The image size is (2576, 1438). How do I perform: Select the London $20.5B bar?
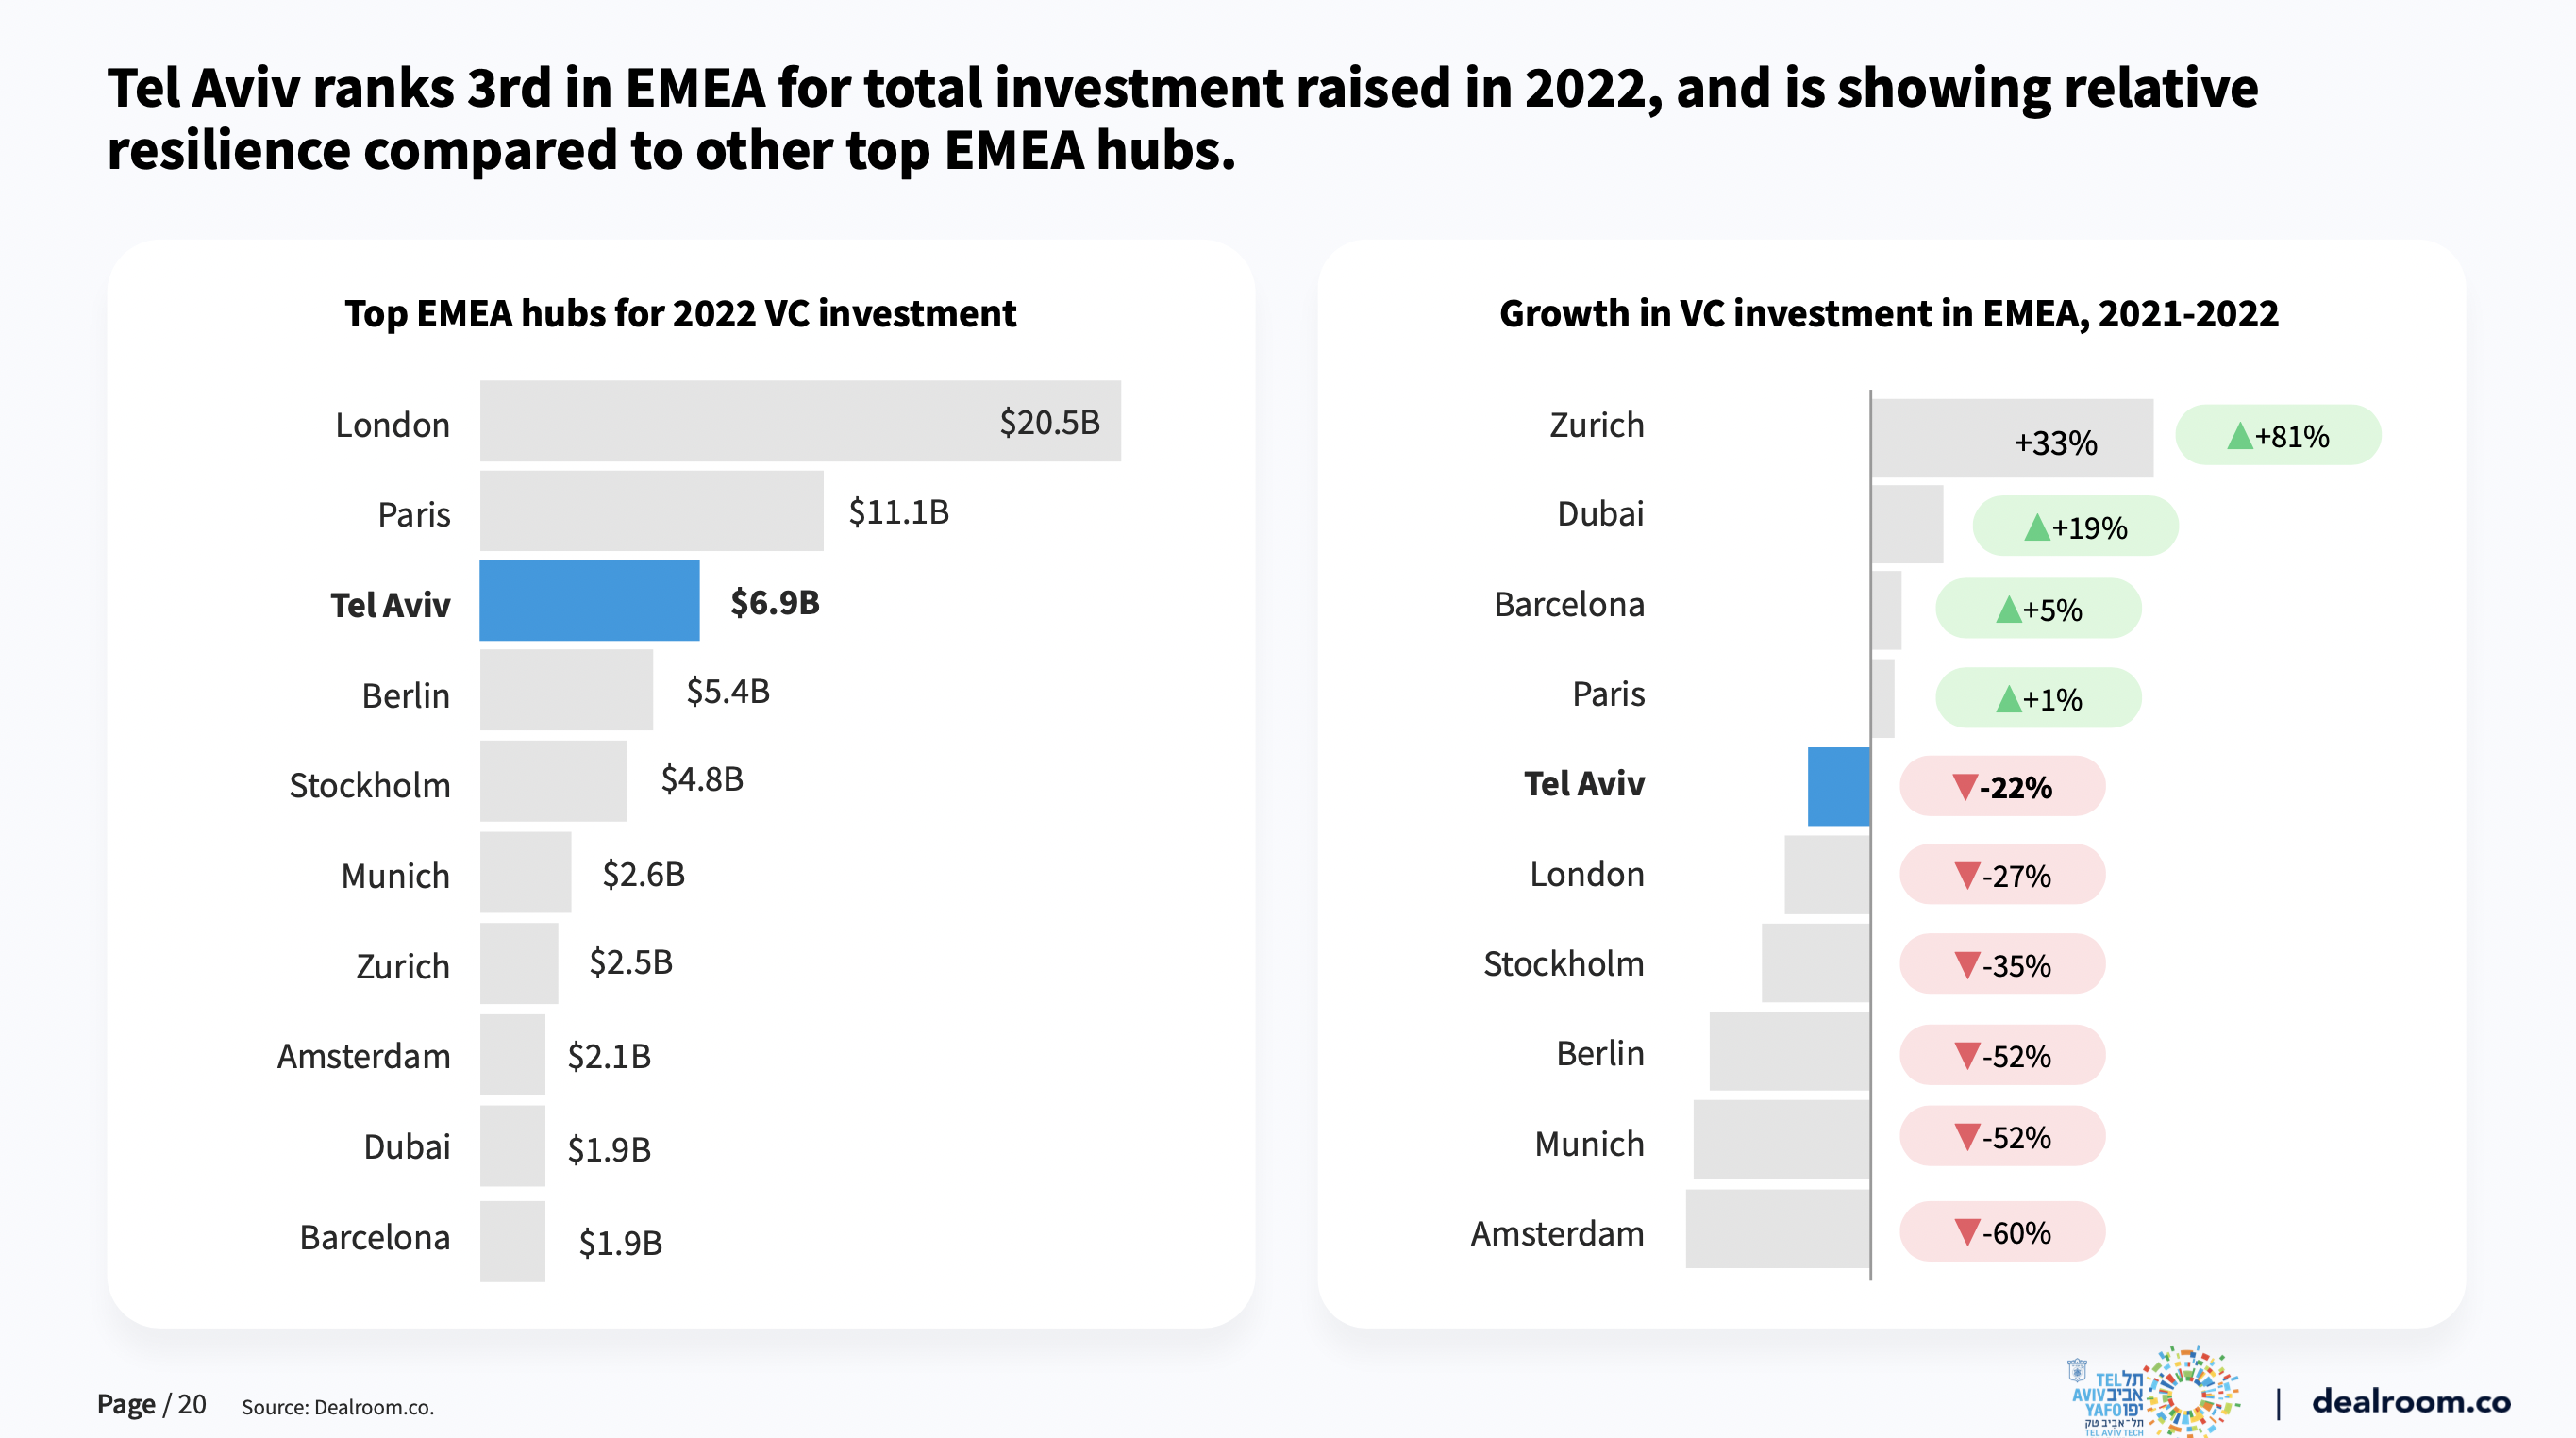point(800,421)
